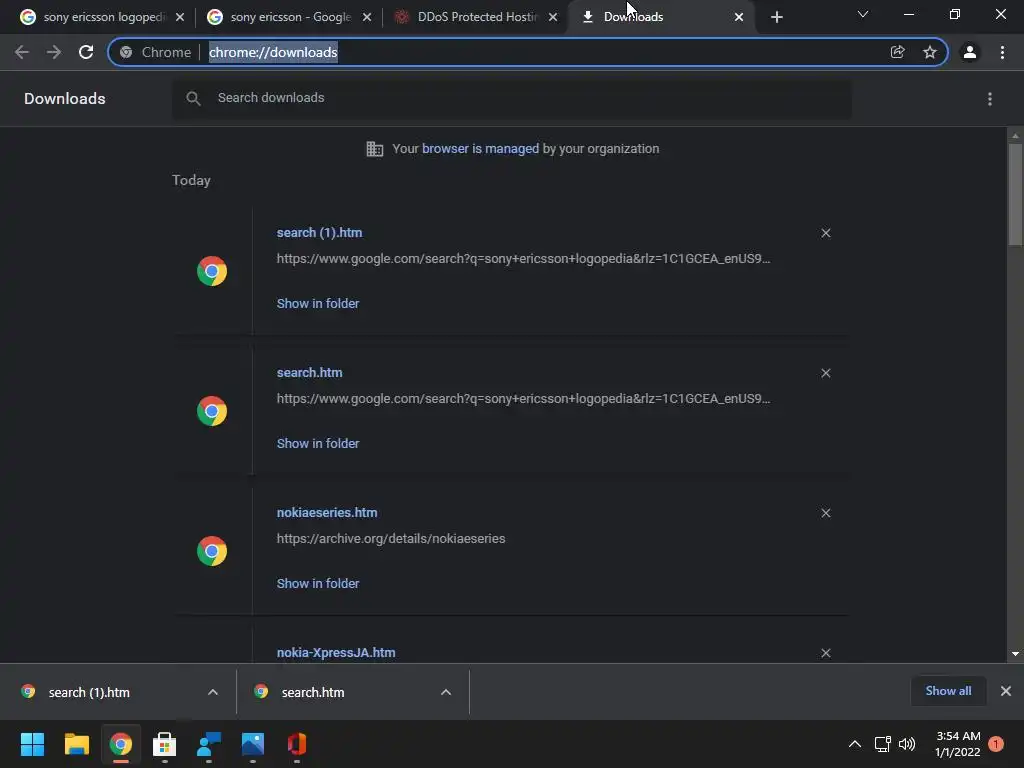1024x768 pixels.
Task: Open search (1).htm from the download shelf
Action: point(89,693)
